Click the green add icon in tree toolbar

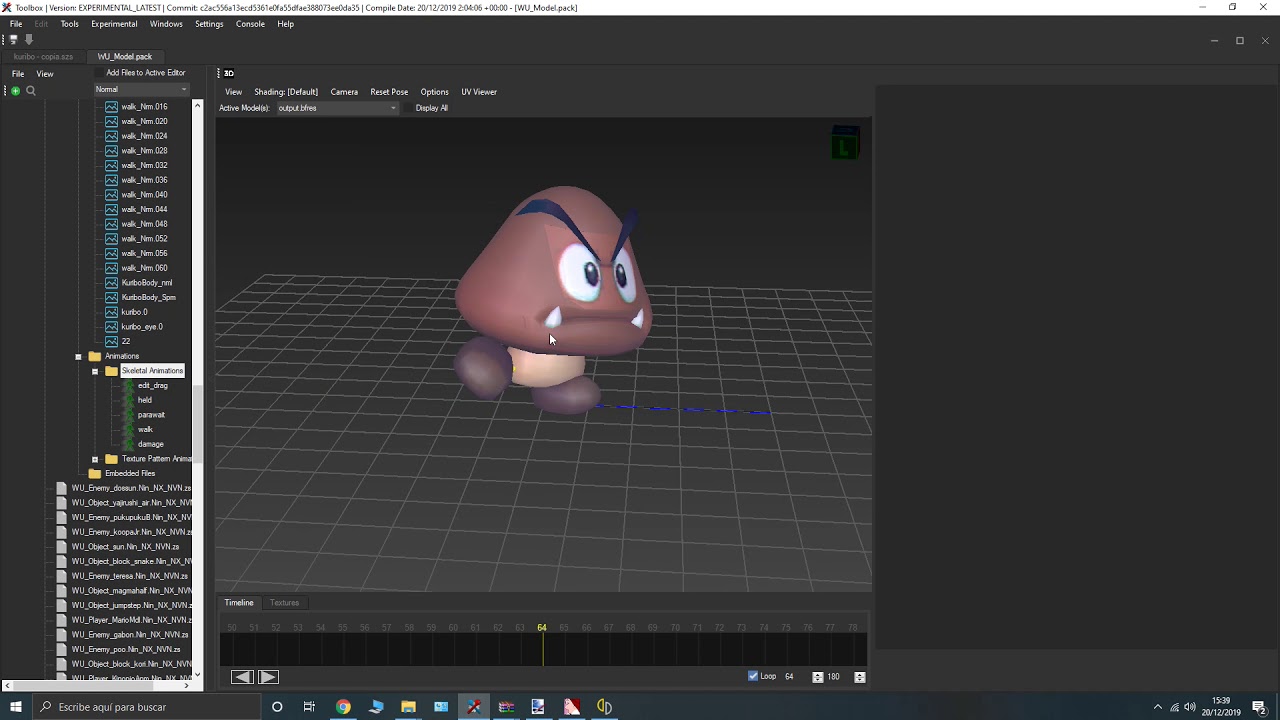15,90
